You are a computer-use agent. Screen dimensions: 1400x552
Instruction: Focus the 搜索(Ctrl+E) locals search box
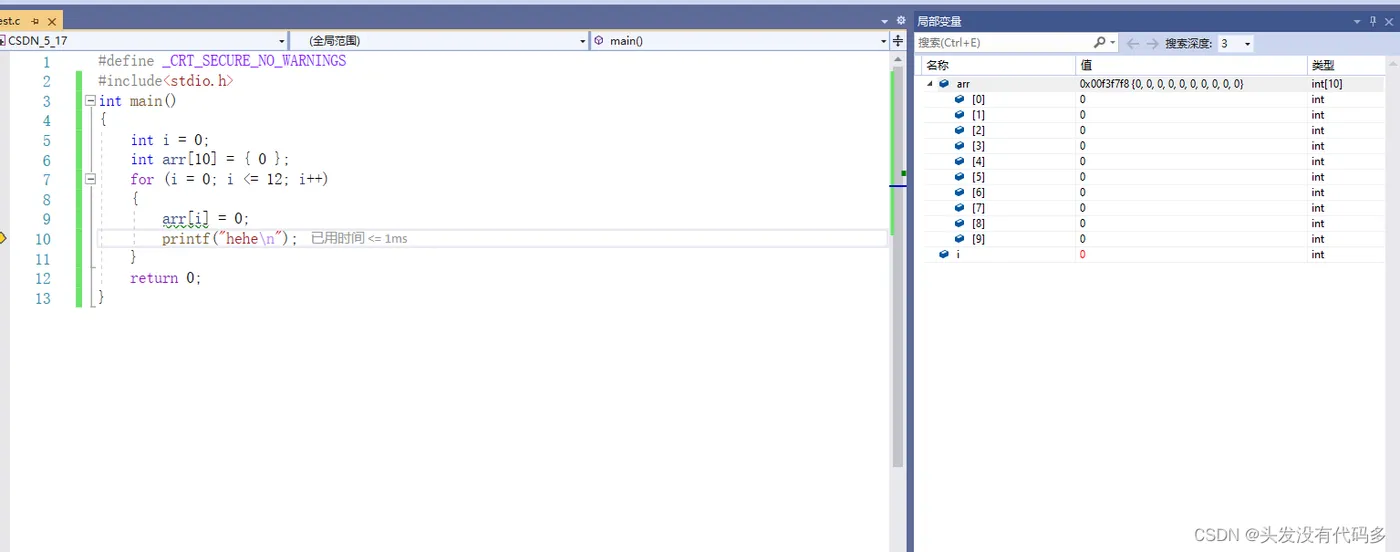click(1003, 42)
